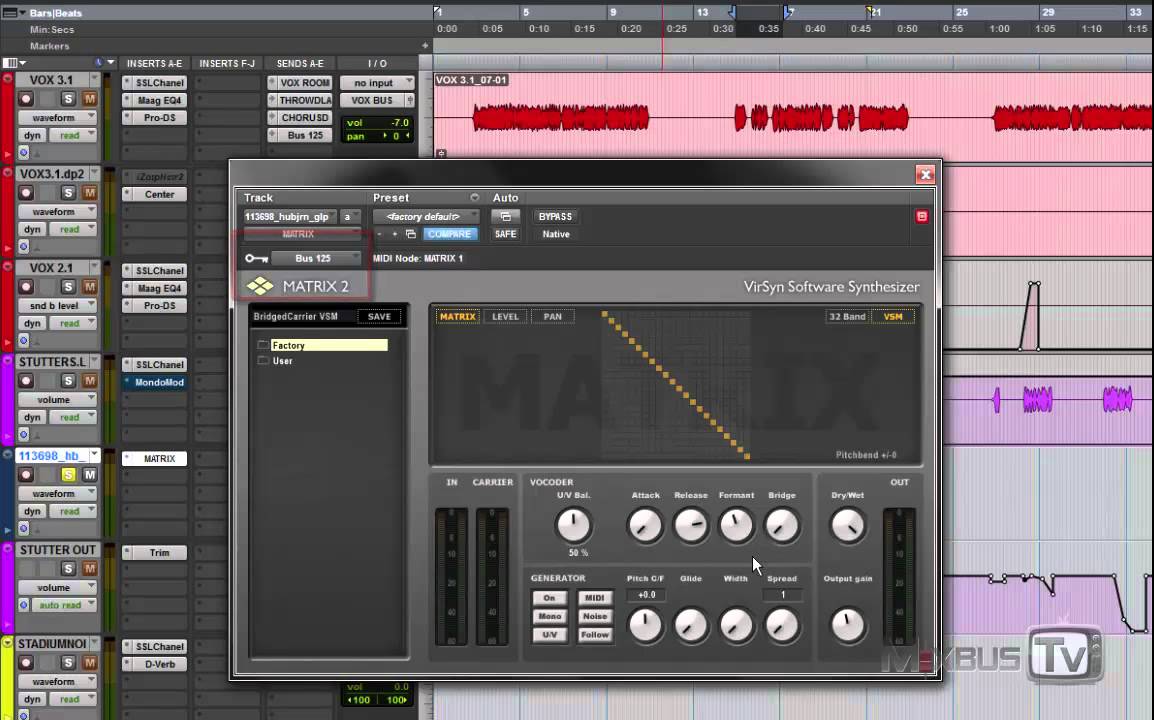Toggle the COMPARE button in the plugin header
Image resolution: width=1154 pixels, height=720 pixels.
pyautogui.click(x=450, y=234)
